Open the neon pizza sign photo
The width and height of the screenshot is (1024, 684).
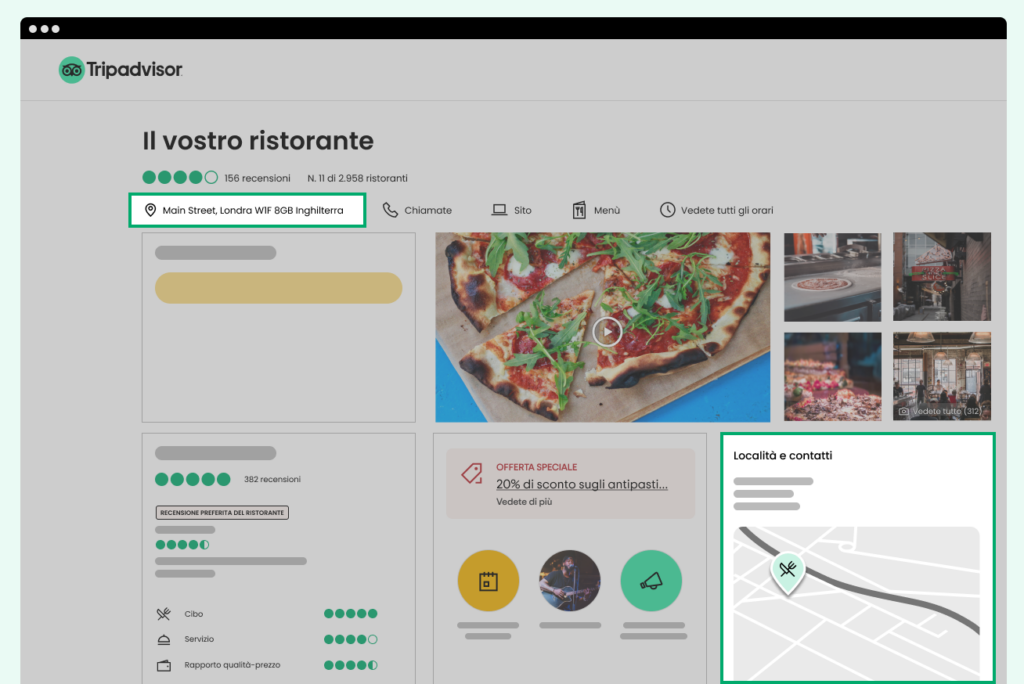click(x=942, y=277)
